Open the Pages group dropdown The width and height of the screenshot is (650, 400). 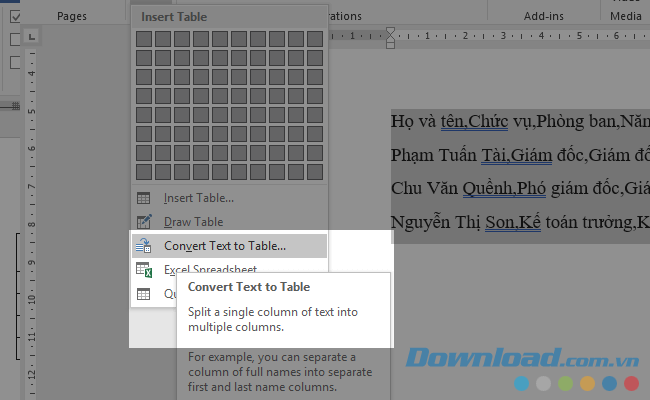[72, 16]
